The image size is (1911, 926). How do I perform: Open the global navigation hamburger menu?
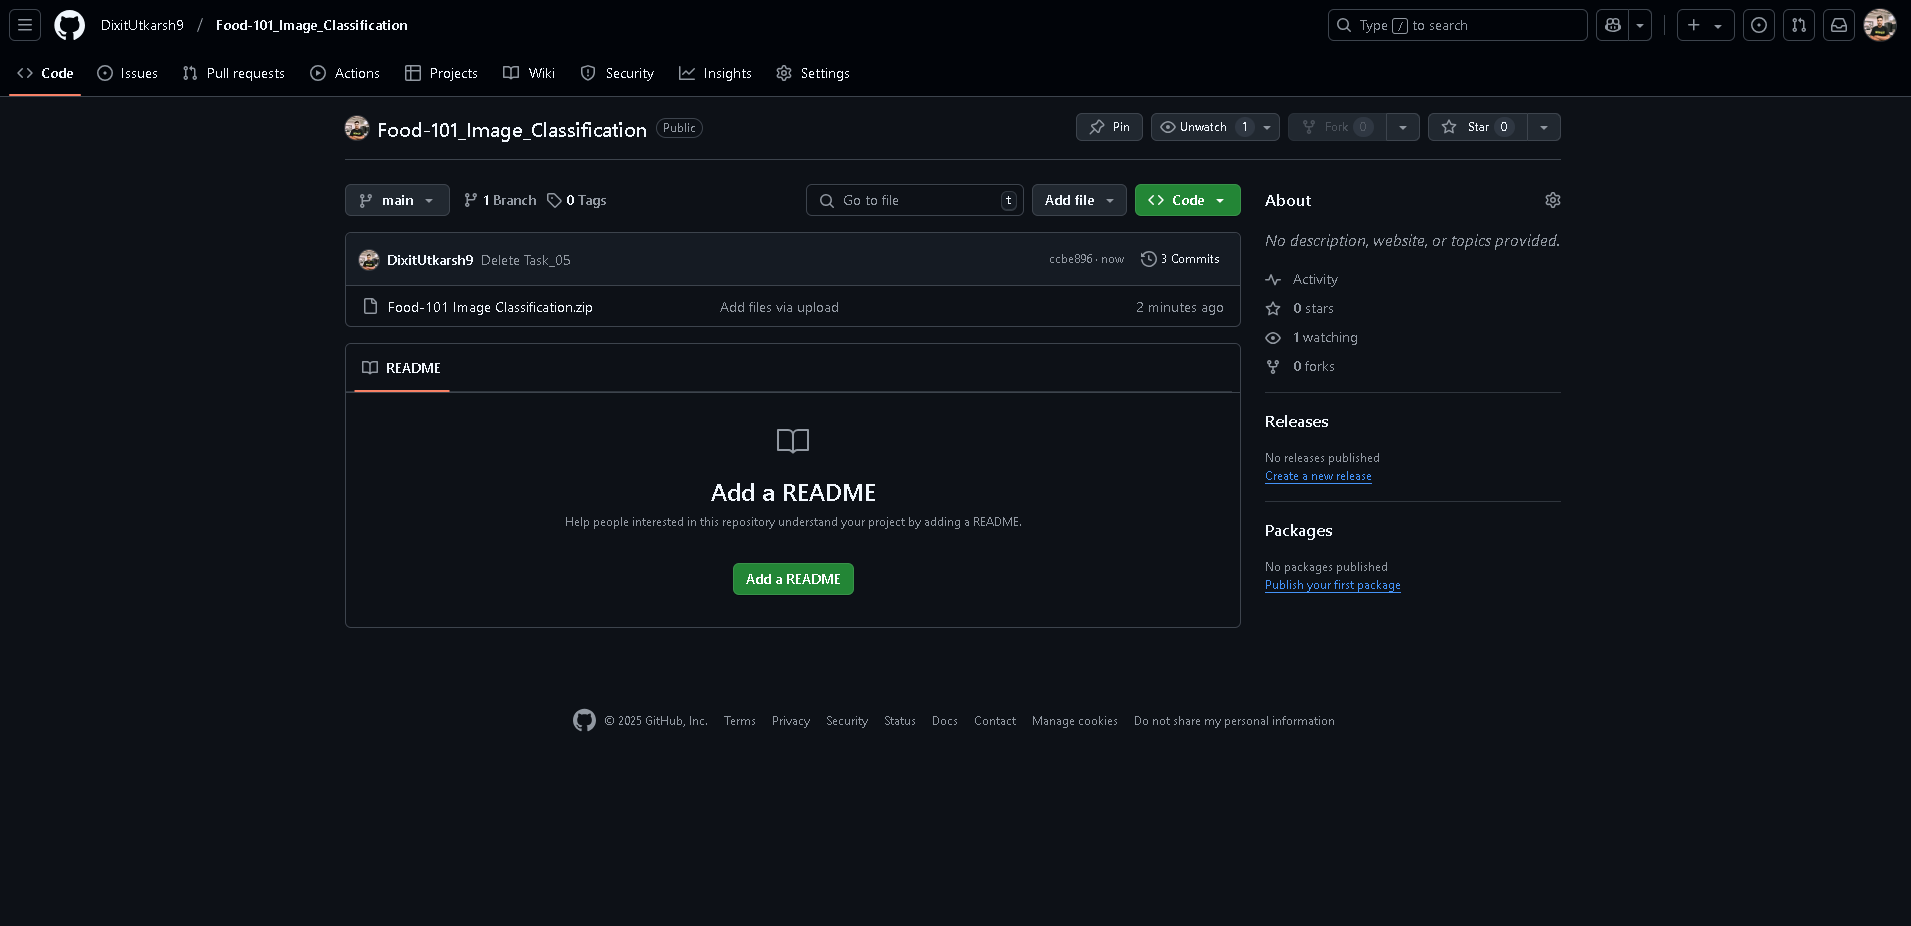[x=25, y=25]
